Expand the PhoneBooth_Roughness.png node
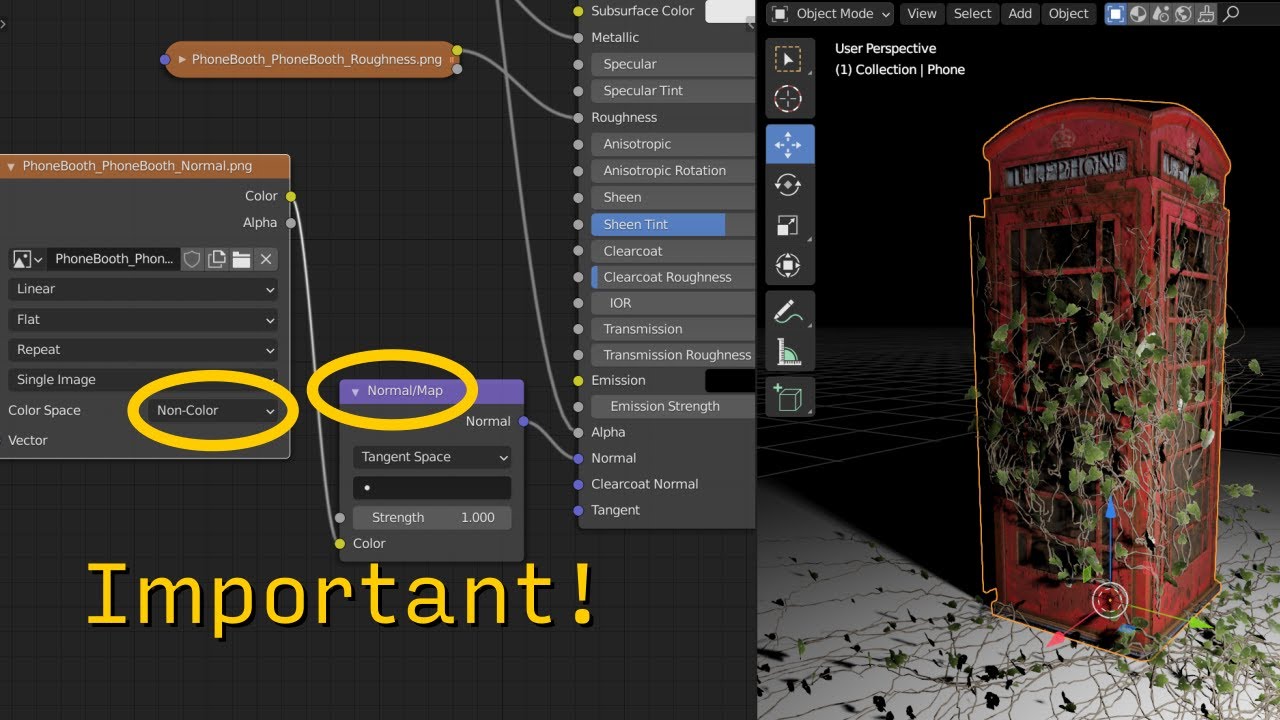The width and height of the screenshot is (1280, 720). (181, 60)
